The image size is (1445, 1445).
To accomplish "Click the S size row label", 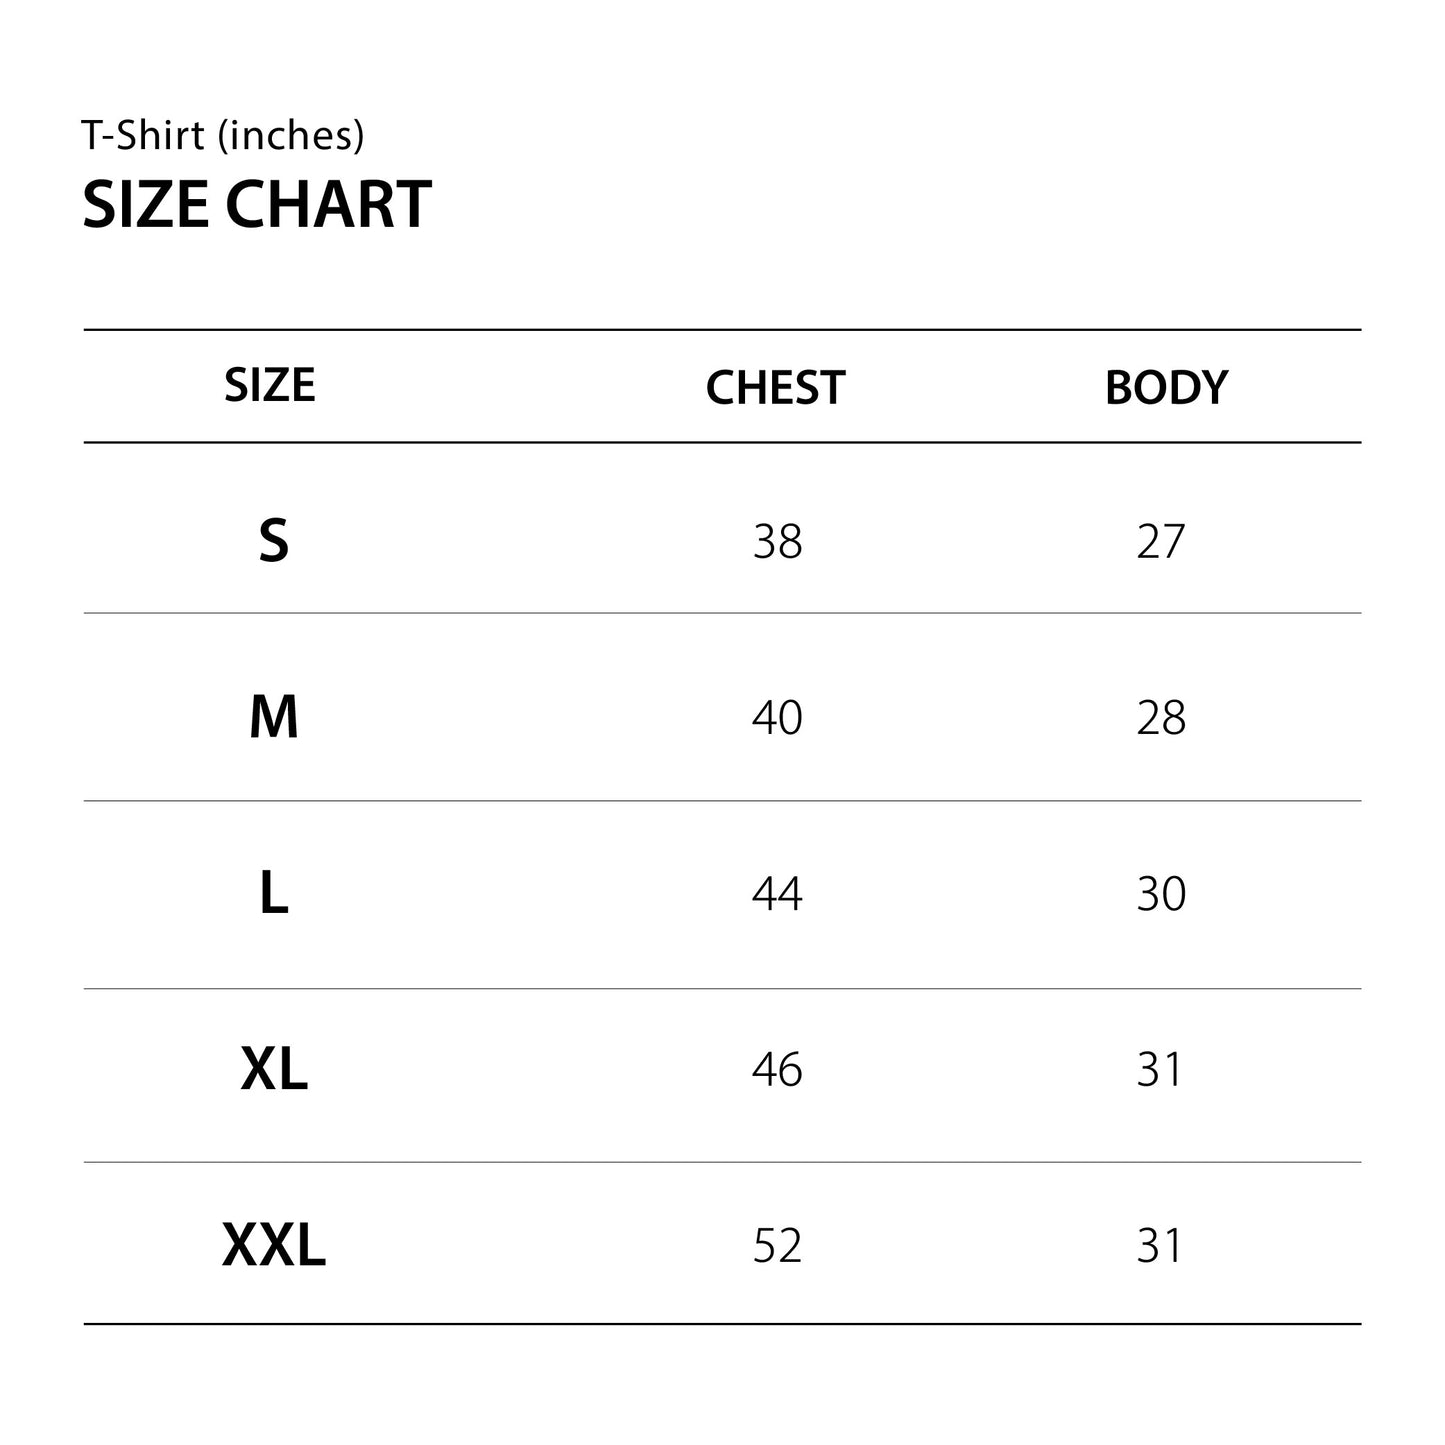I will point(273,541).
